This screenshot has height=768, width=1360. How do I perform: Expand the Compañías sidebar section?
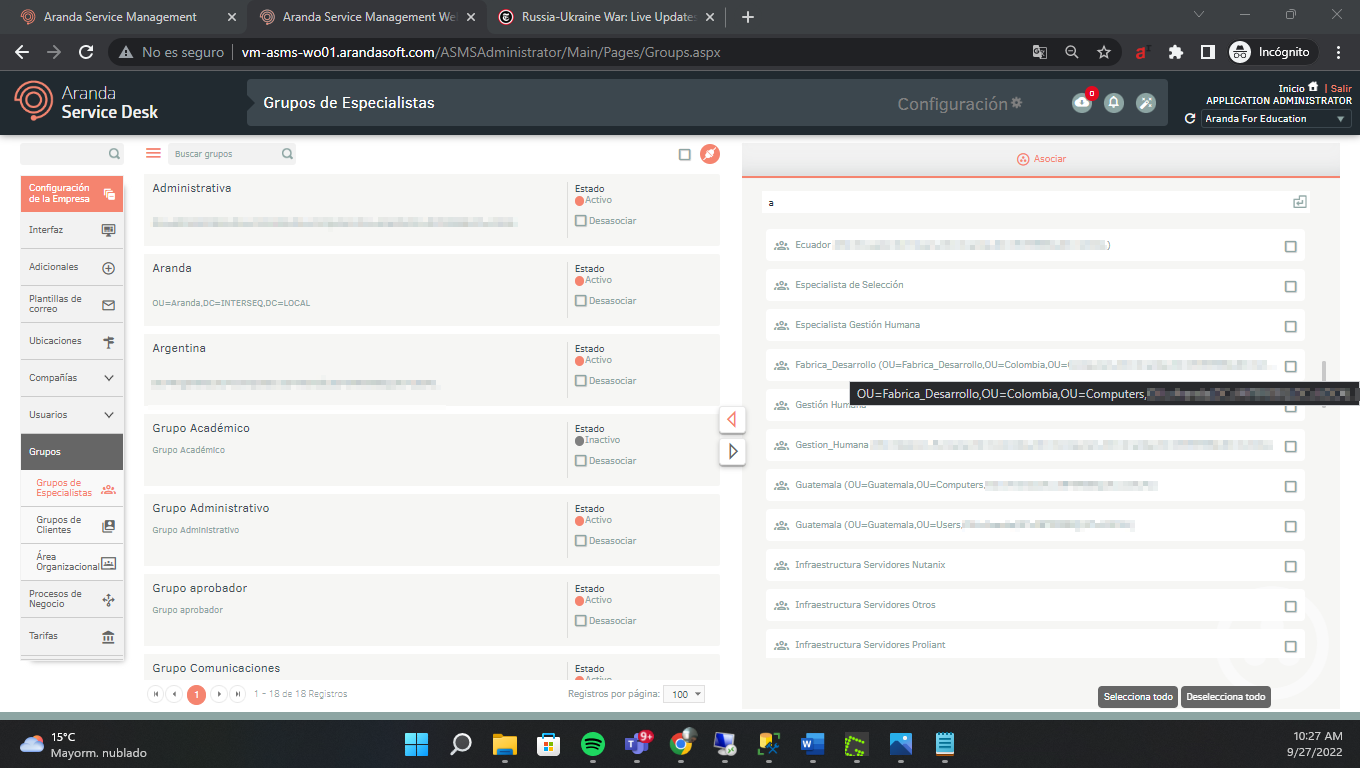72,378
